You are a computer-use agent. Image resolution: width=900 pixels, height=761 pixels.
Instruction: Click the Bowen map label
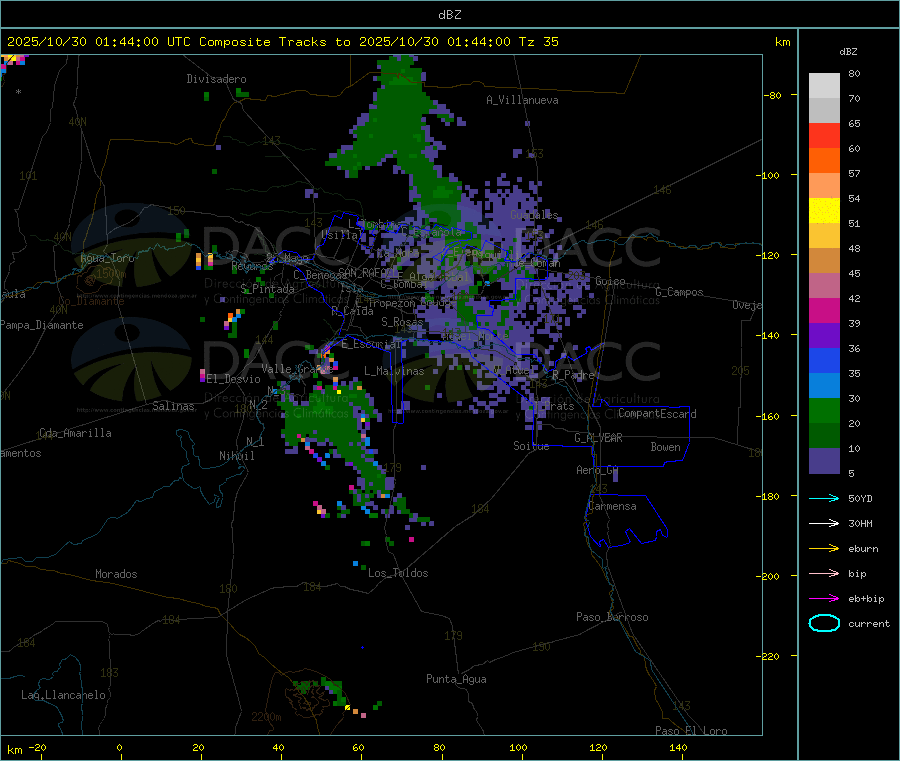[x=665, y=447]
